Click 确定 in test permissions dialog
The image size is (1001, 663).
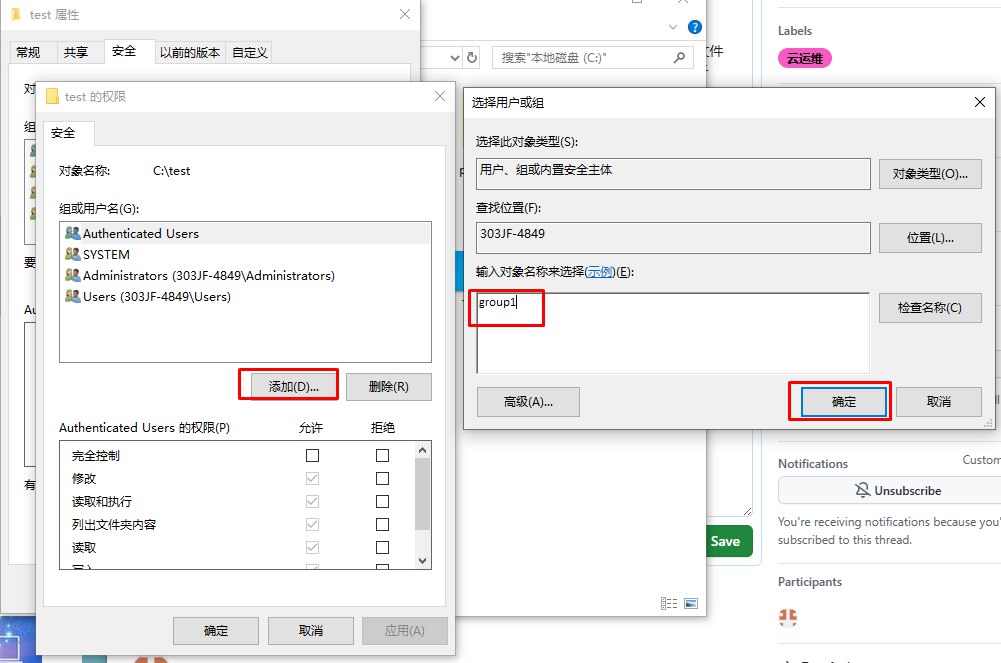point(216,630)
